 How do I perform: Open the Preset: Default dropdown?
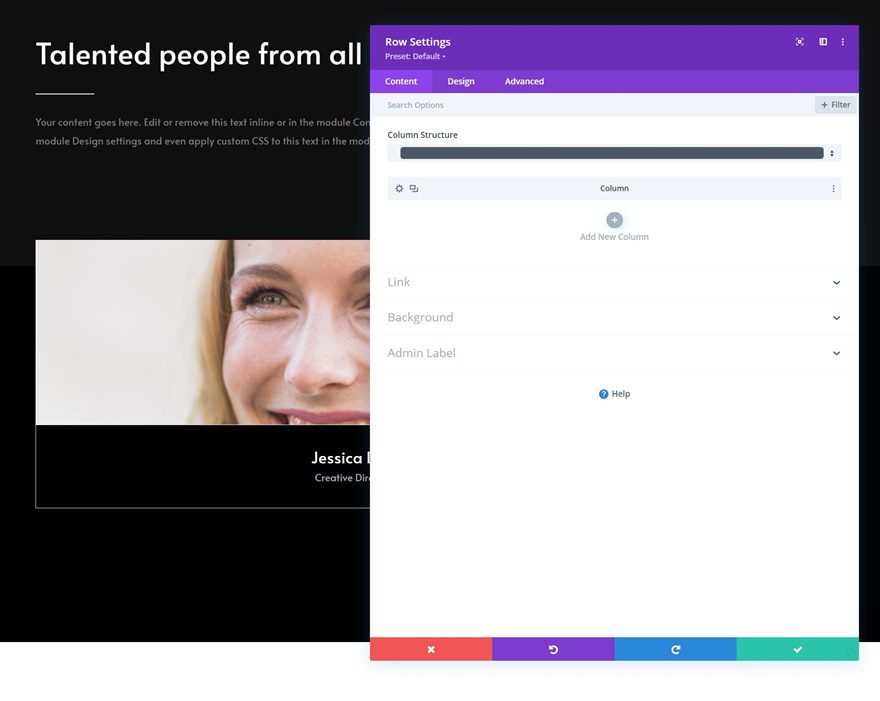pos(413,56)
